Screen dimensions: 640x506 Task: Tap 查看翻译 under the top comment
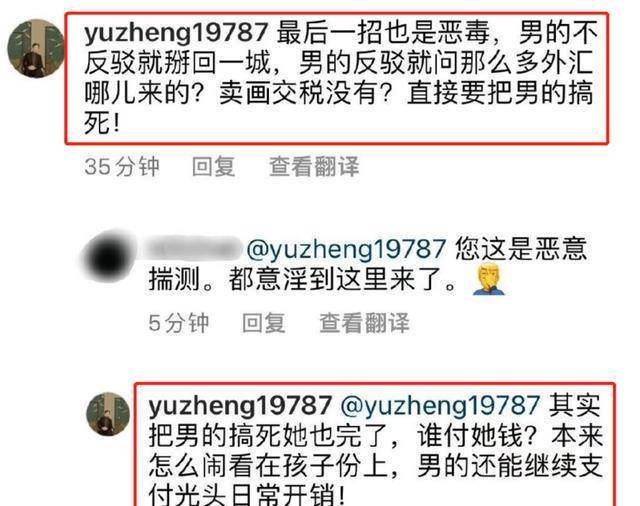[x=314, y=166]
